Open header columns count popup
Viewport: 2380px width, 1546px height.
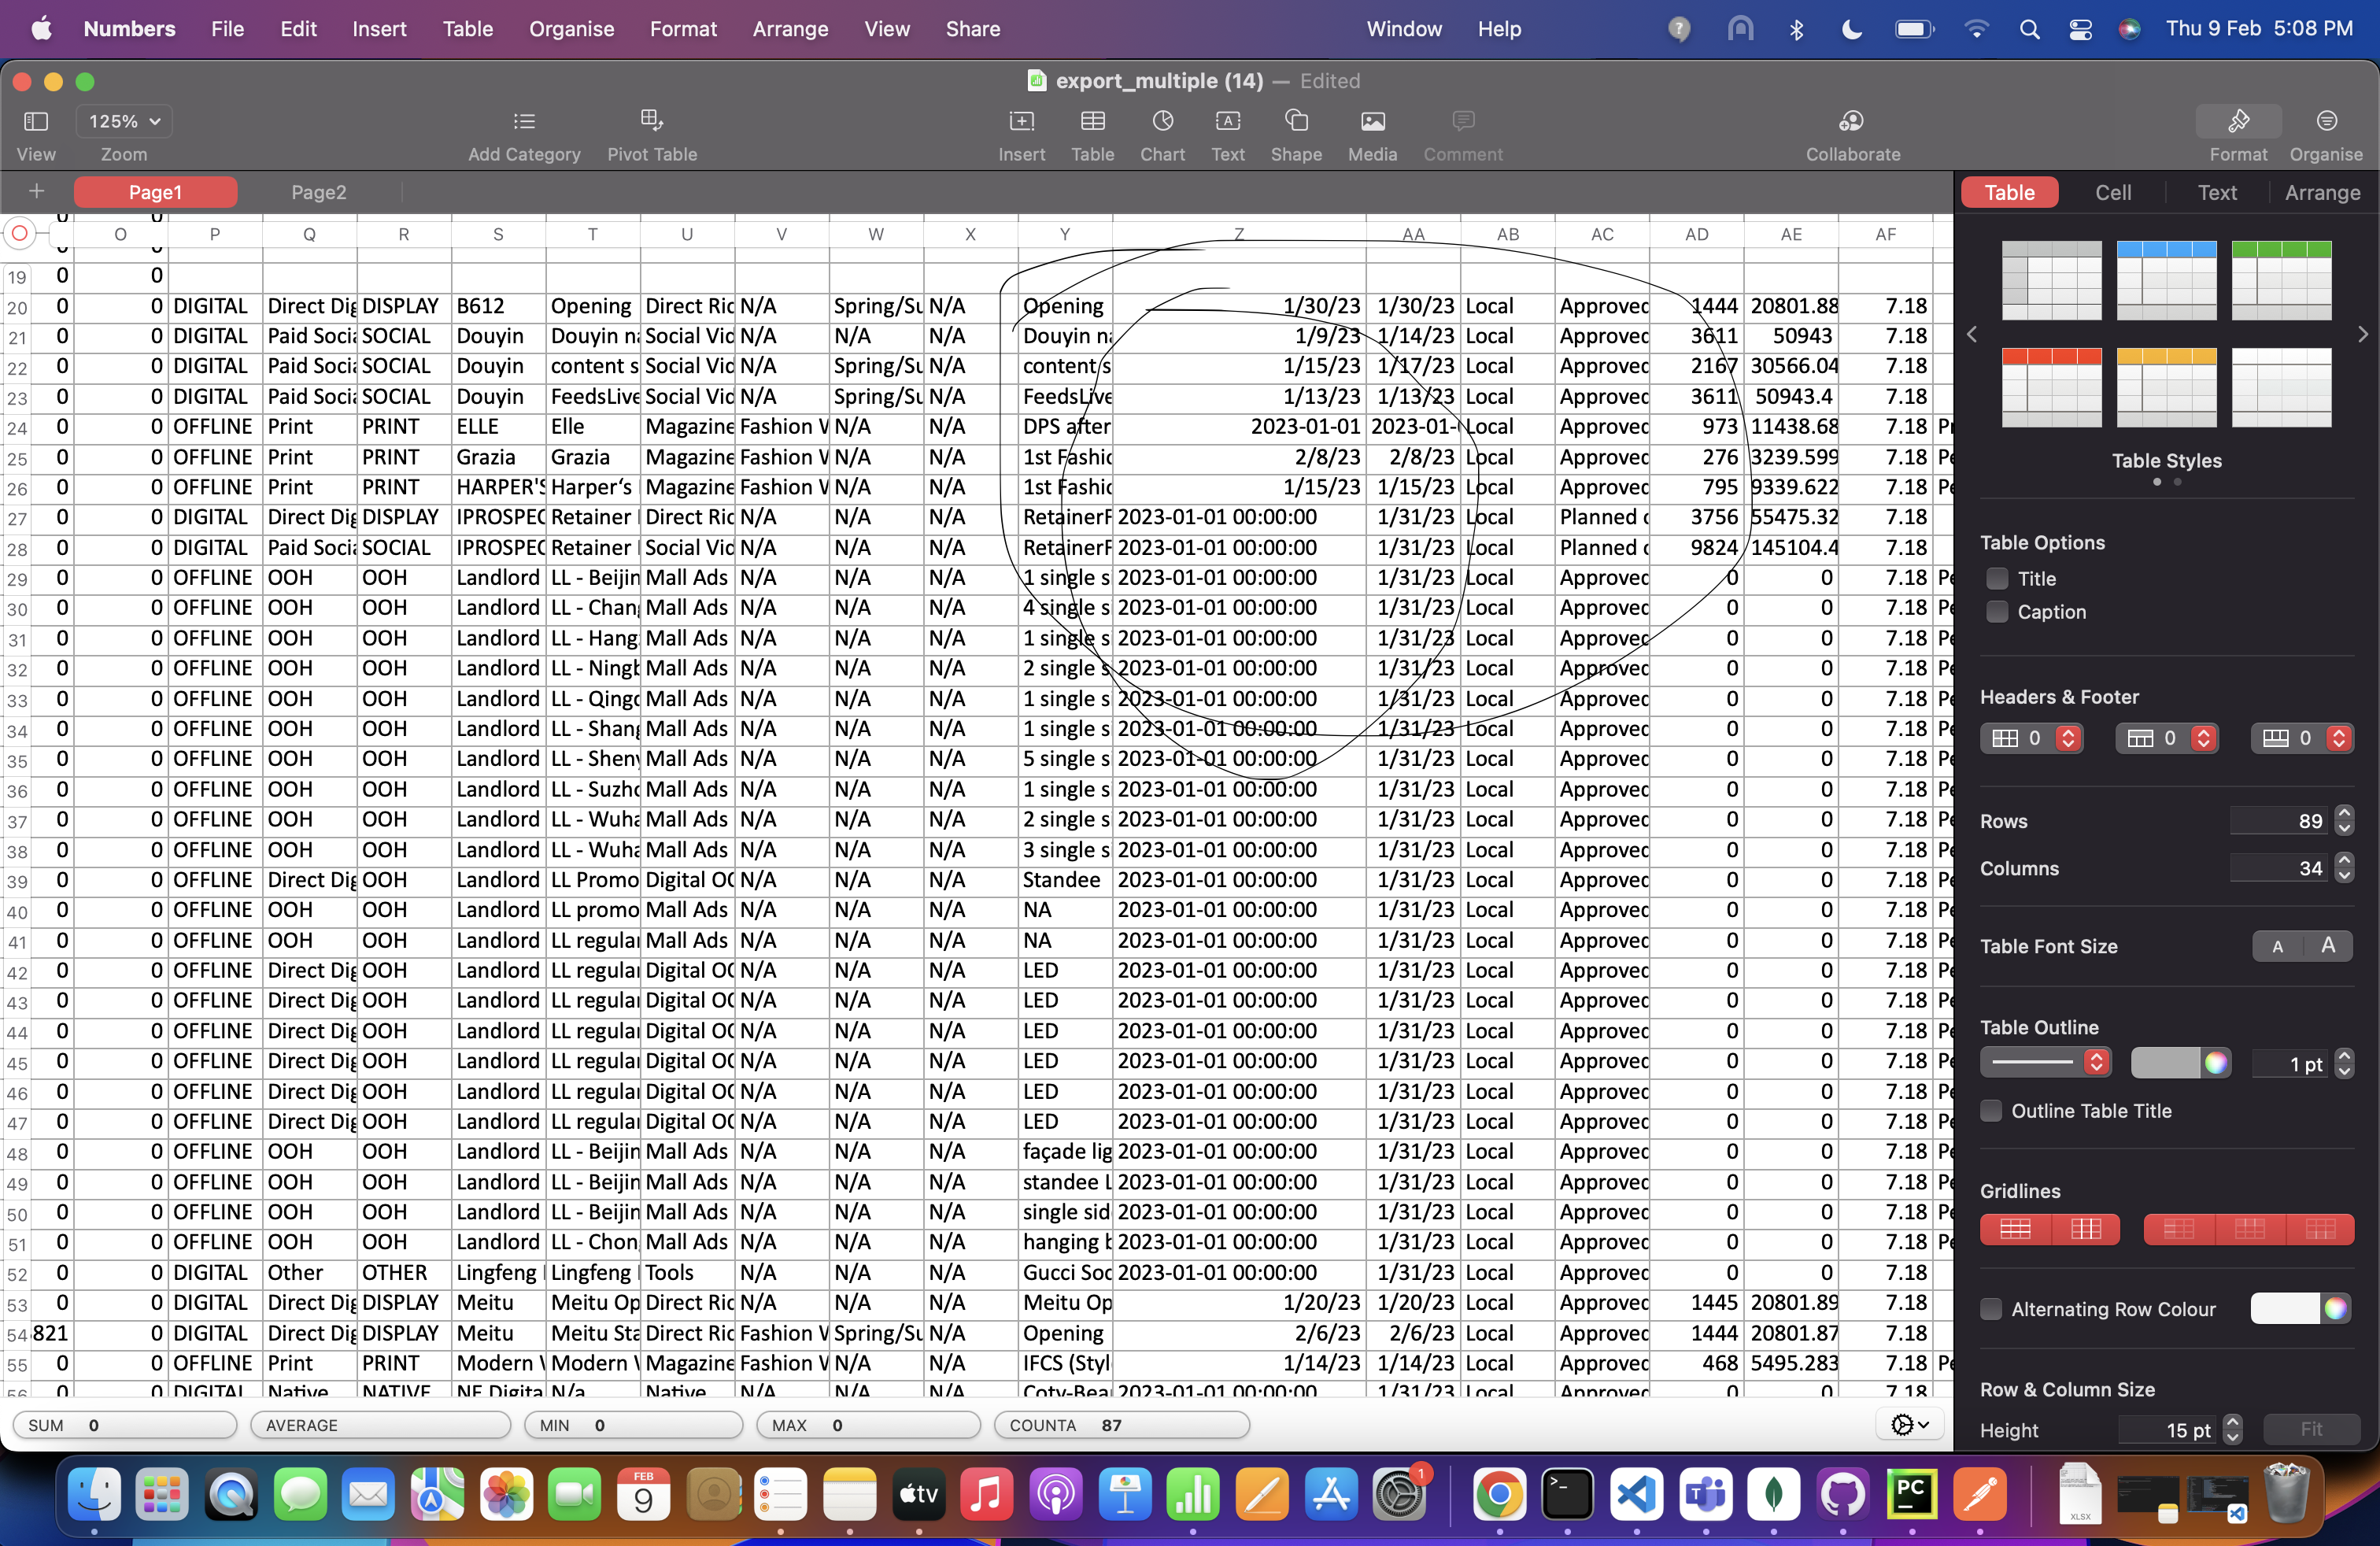click(2031, 738)
